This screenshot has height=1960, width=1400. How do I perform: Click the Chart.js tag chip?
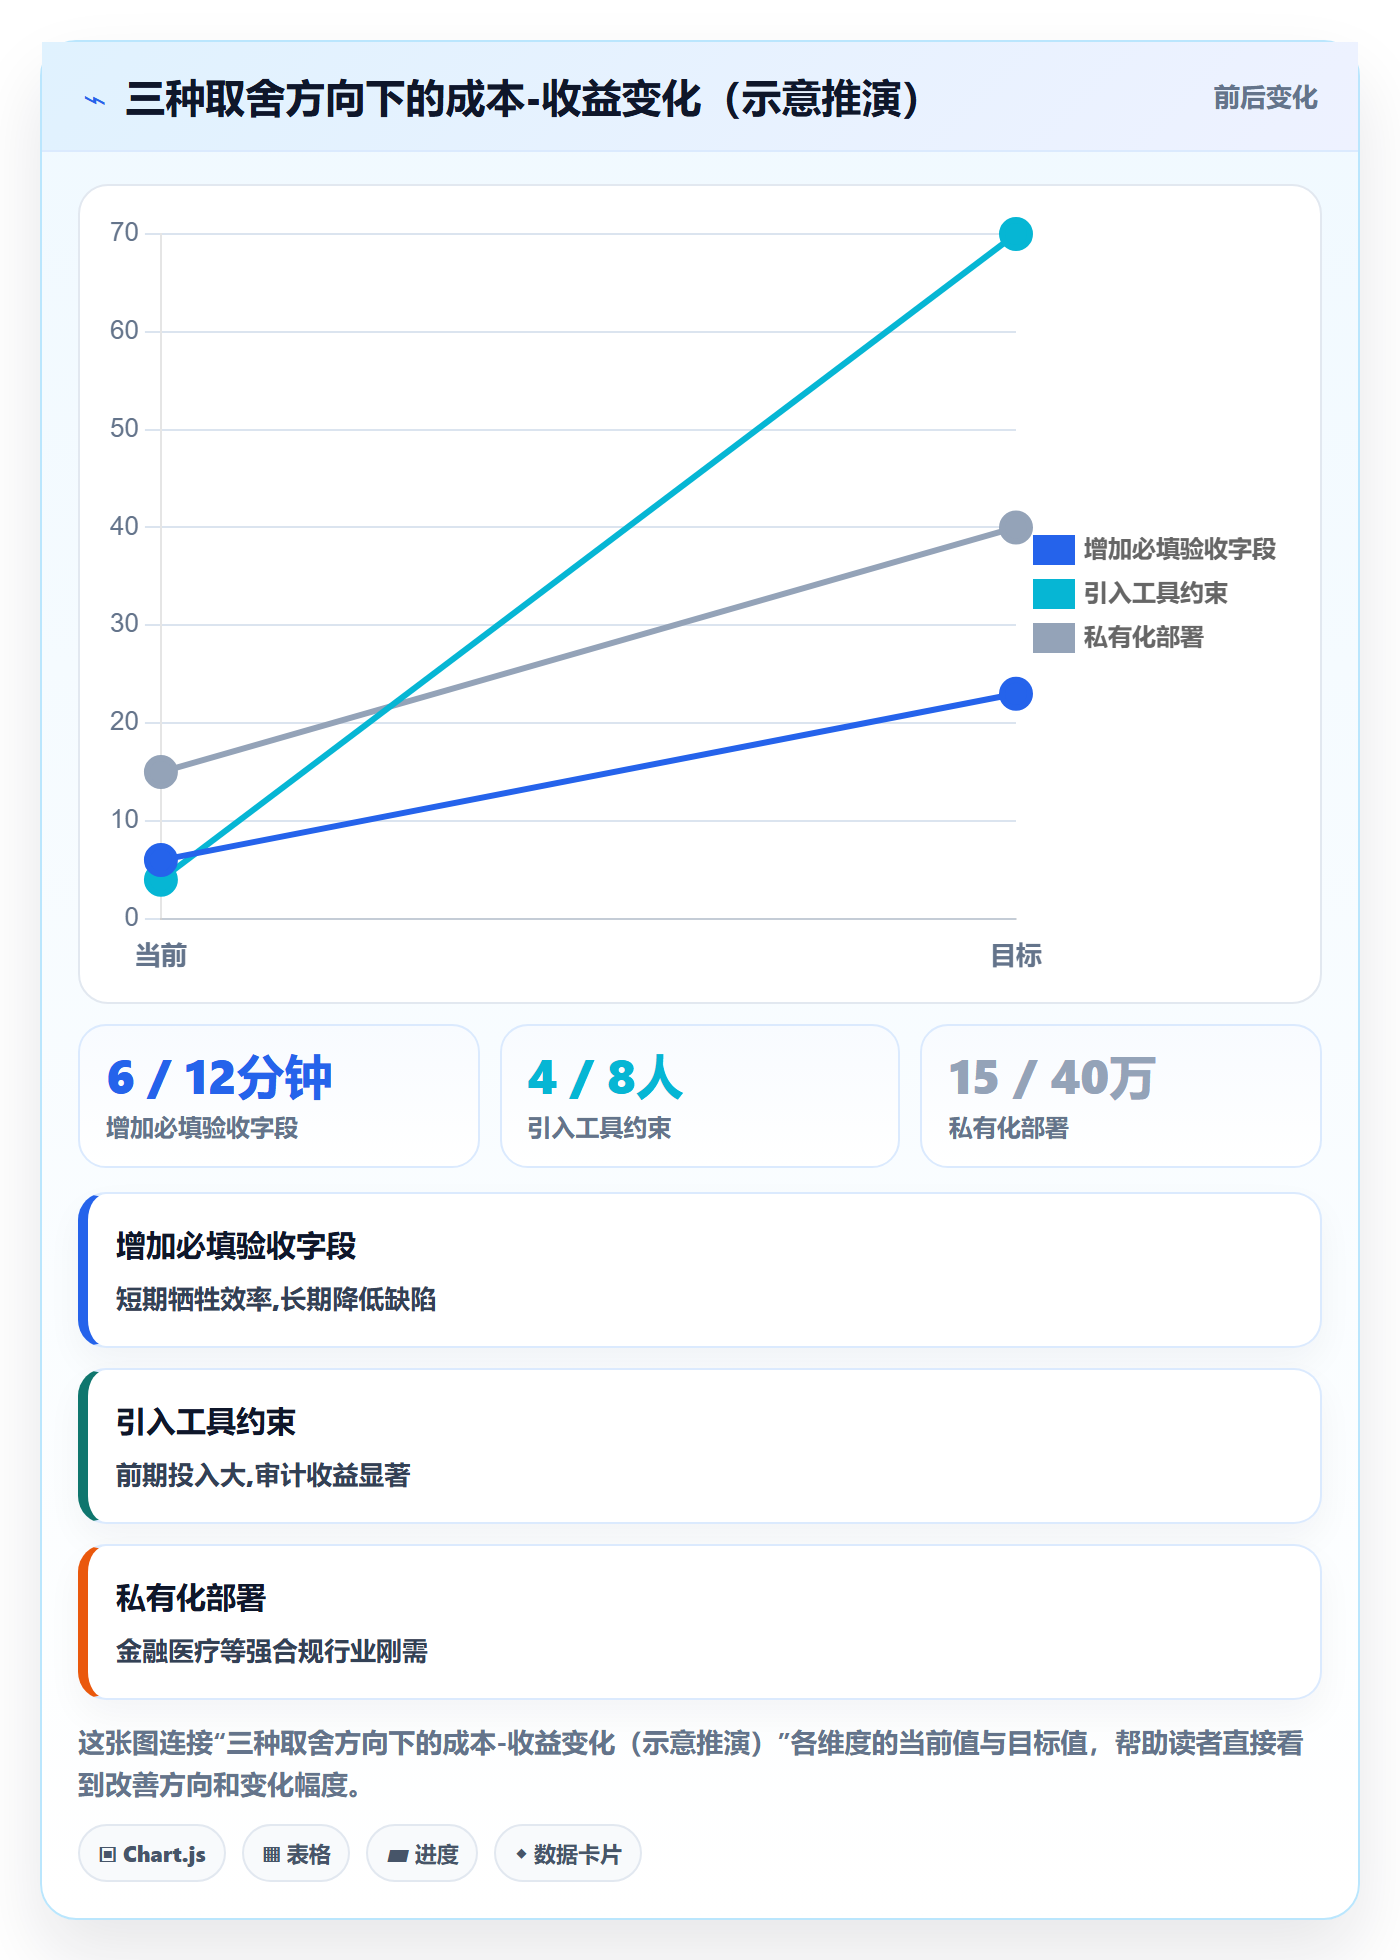(x=152, y=1854)
